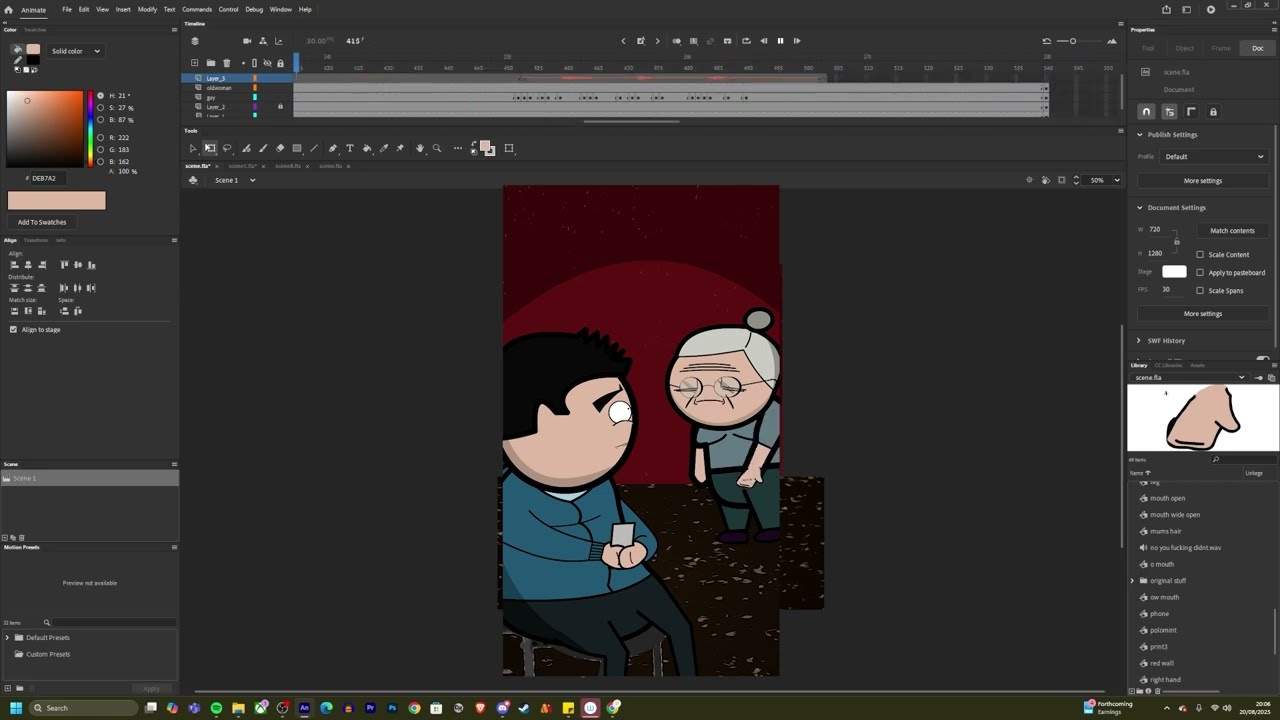This screenshot has height=720, width=1280.
Task: Delete the selected layer
Action: click(226, 63)
